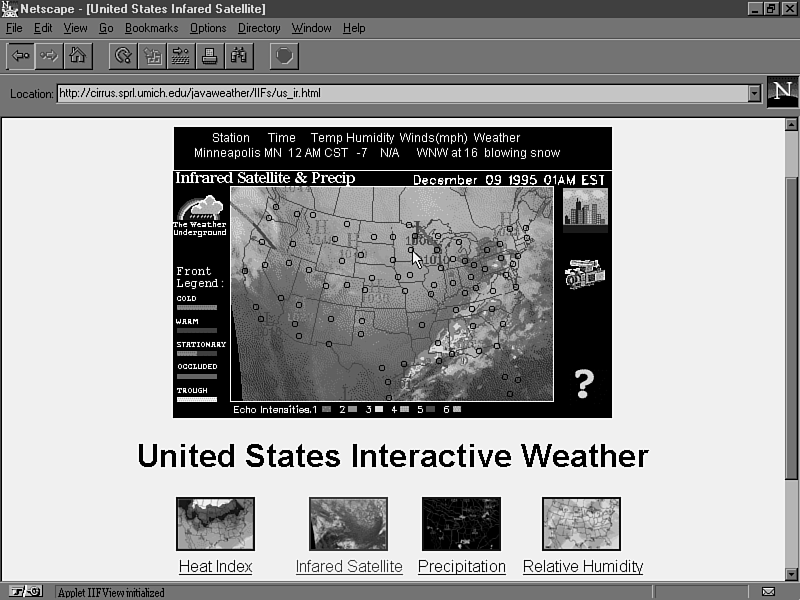The image size is (800, 600).
Task: Click the Print toolbar icon
Action: pyautogui.click(x=209, y=56)
